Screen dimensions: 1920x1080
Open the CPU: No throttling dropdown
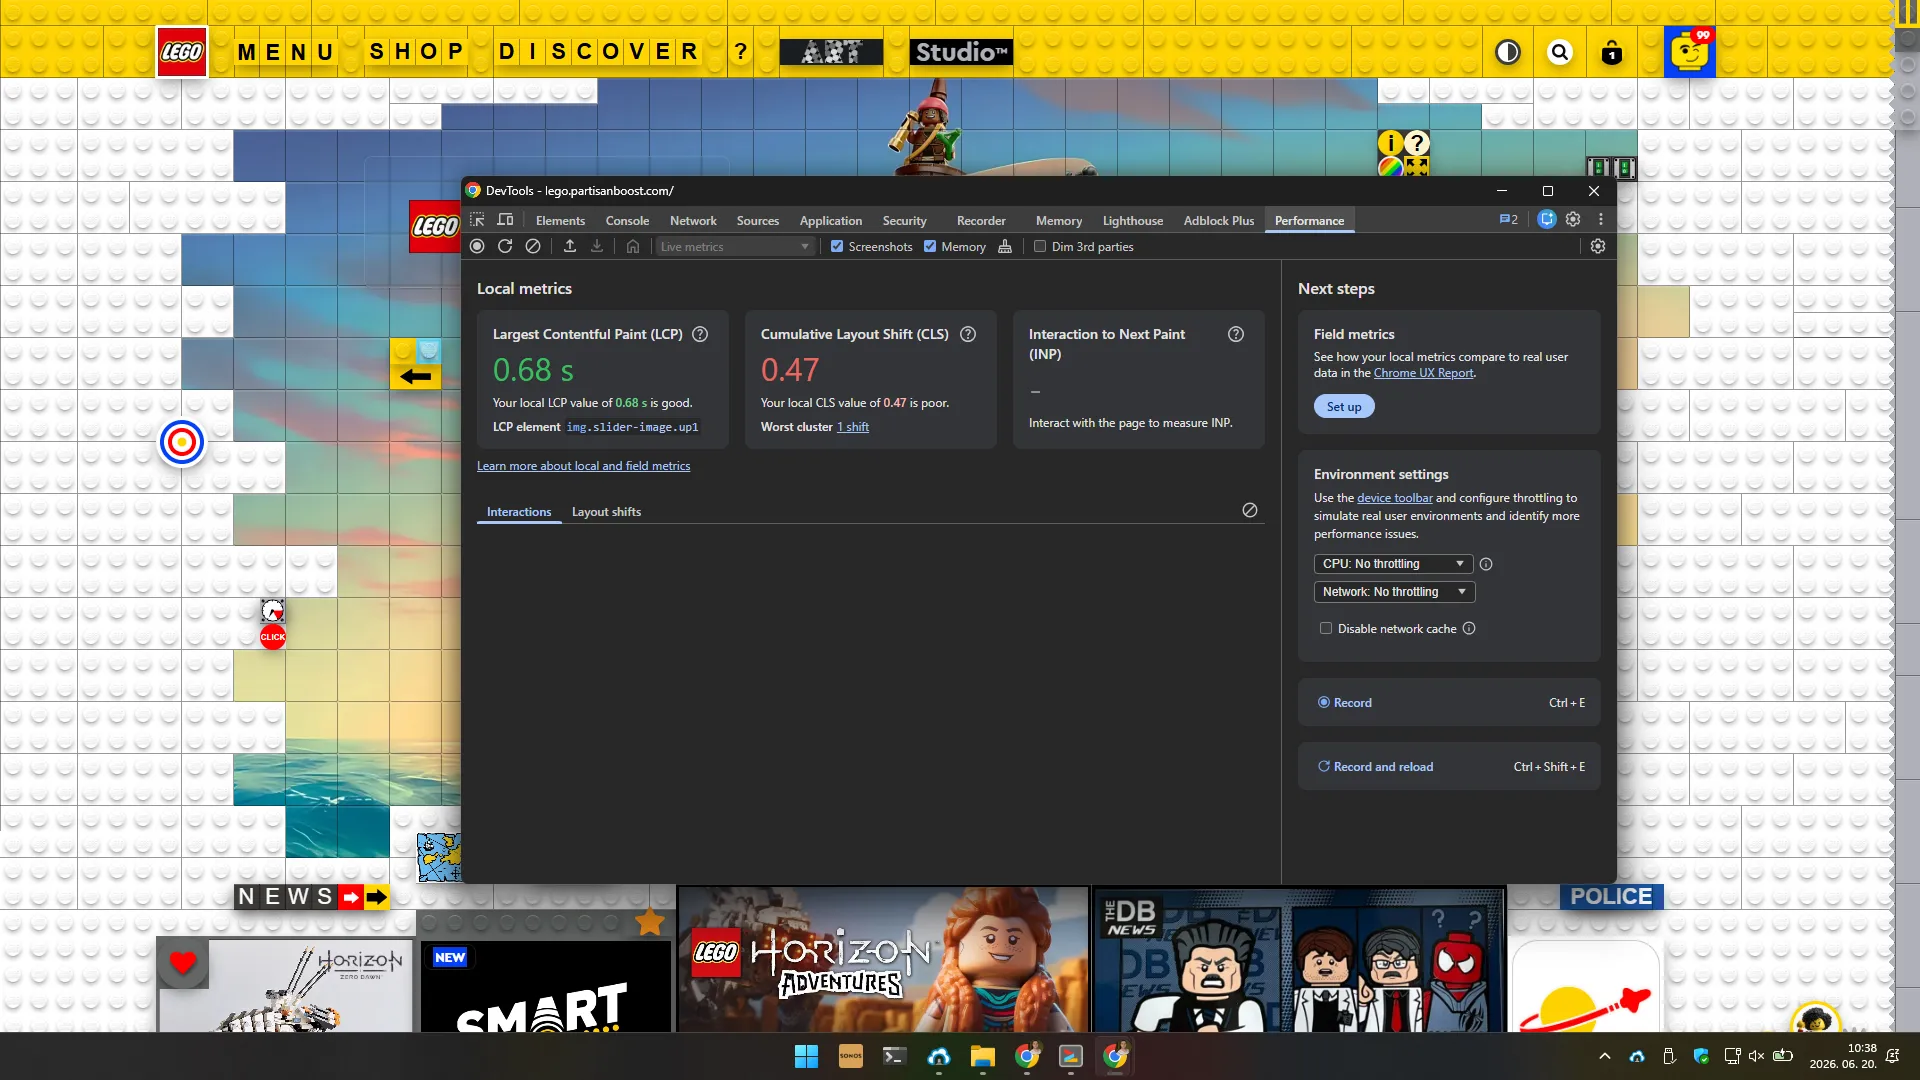tap(1393, 564)
